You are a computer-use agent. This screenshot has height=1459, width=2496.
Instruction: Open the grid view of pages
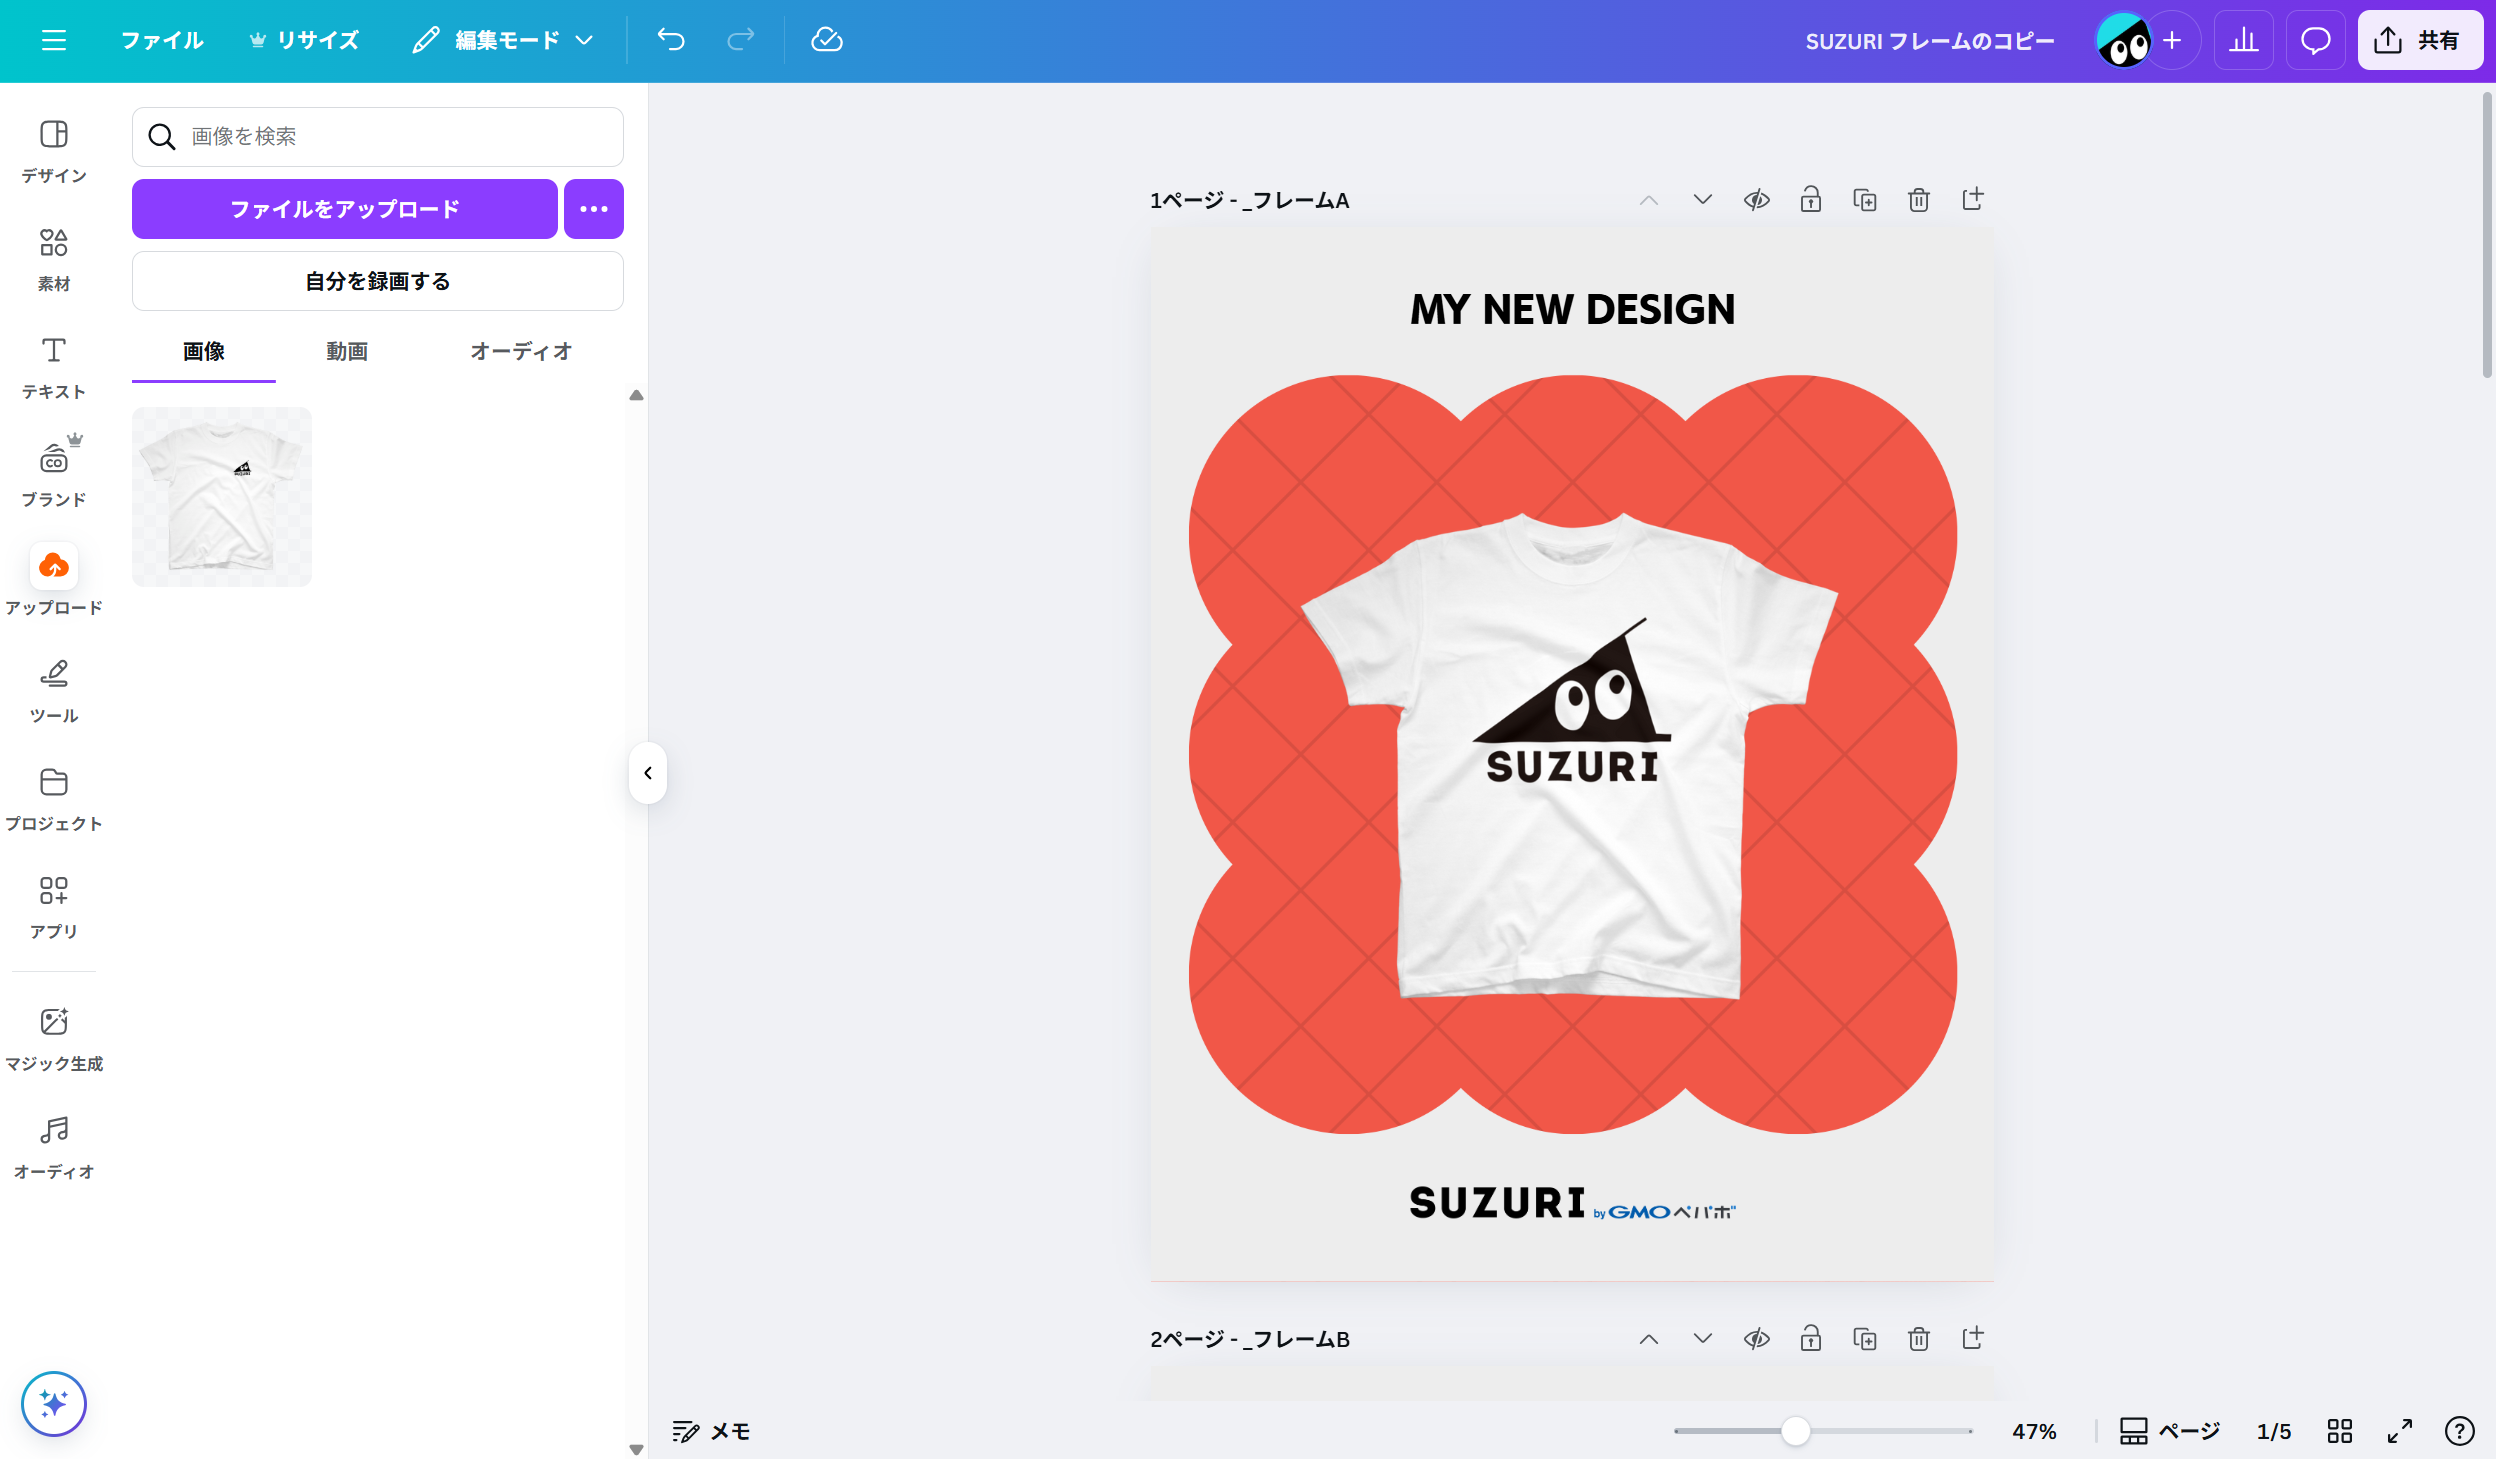[x=2340, y=1432]
